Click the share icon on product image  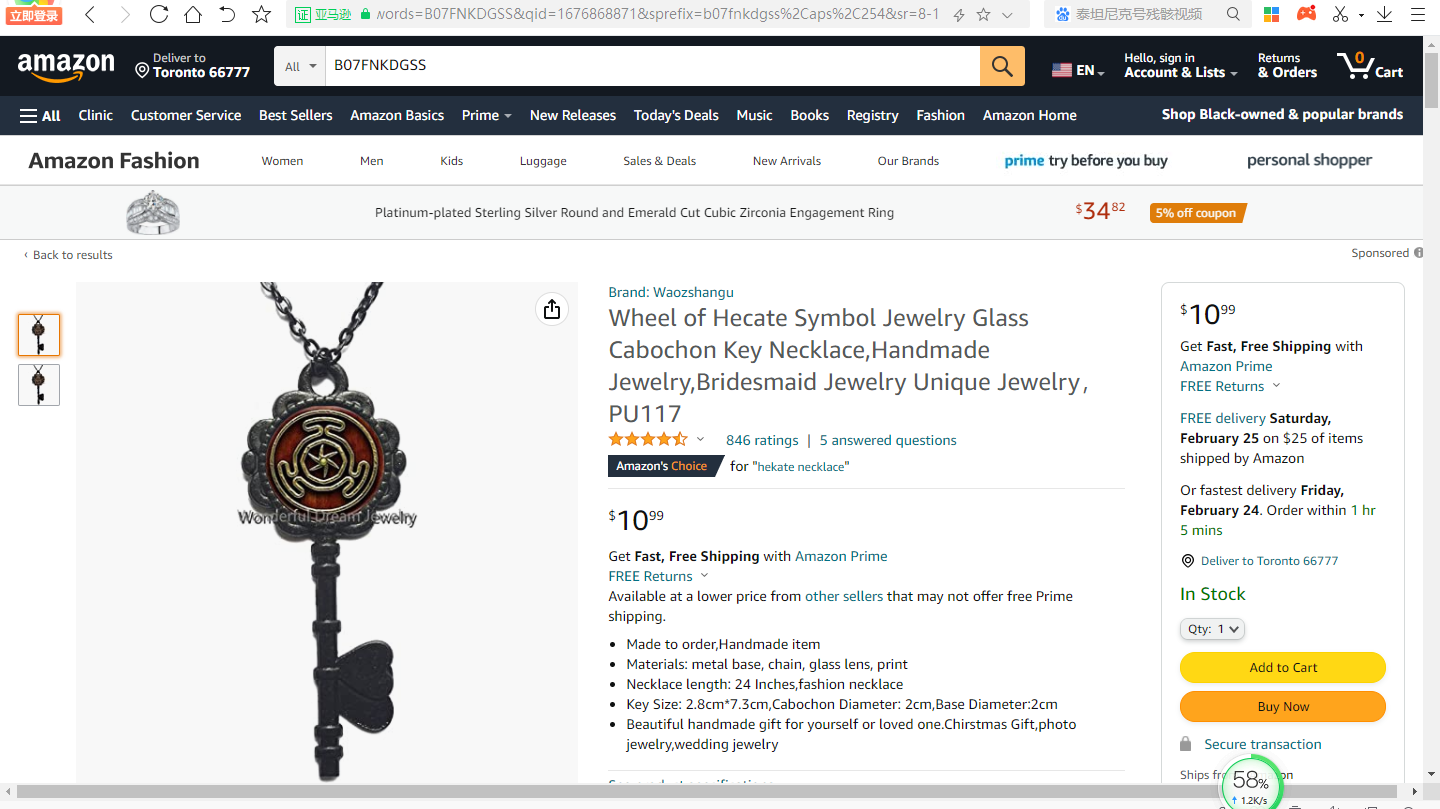coord(552,310)
